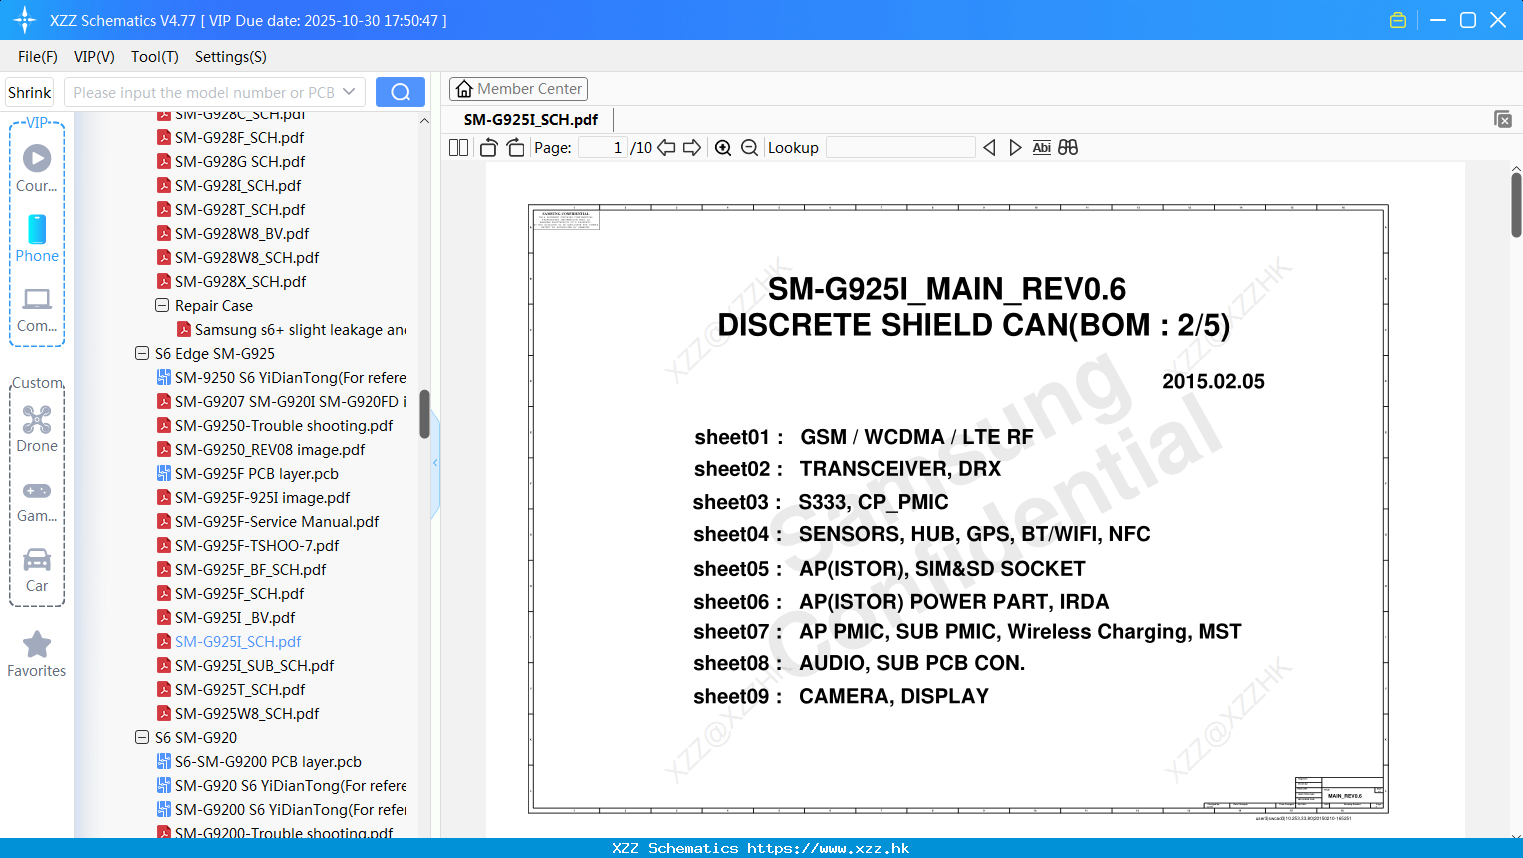
Task: Collapse the left panel via splitter handle
Action: pyautogui.click(x=435, y=463)
